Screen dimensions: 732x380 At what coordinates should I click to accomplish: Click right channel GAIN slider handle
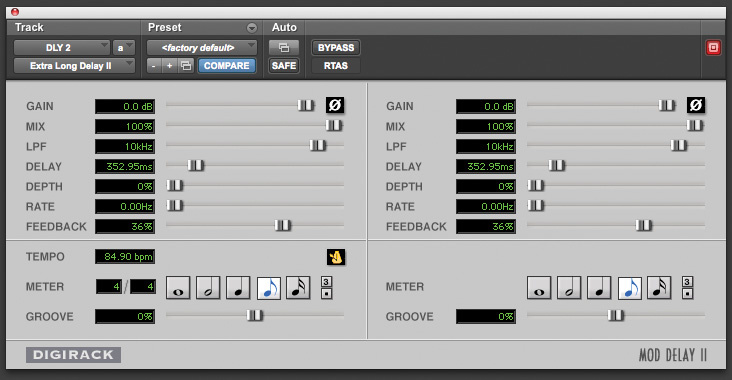pos(667,106)
